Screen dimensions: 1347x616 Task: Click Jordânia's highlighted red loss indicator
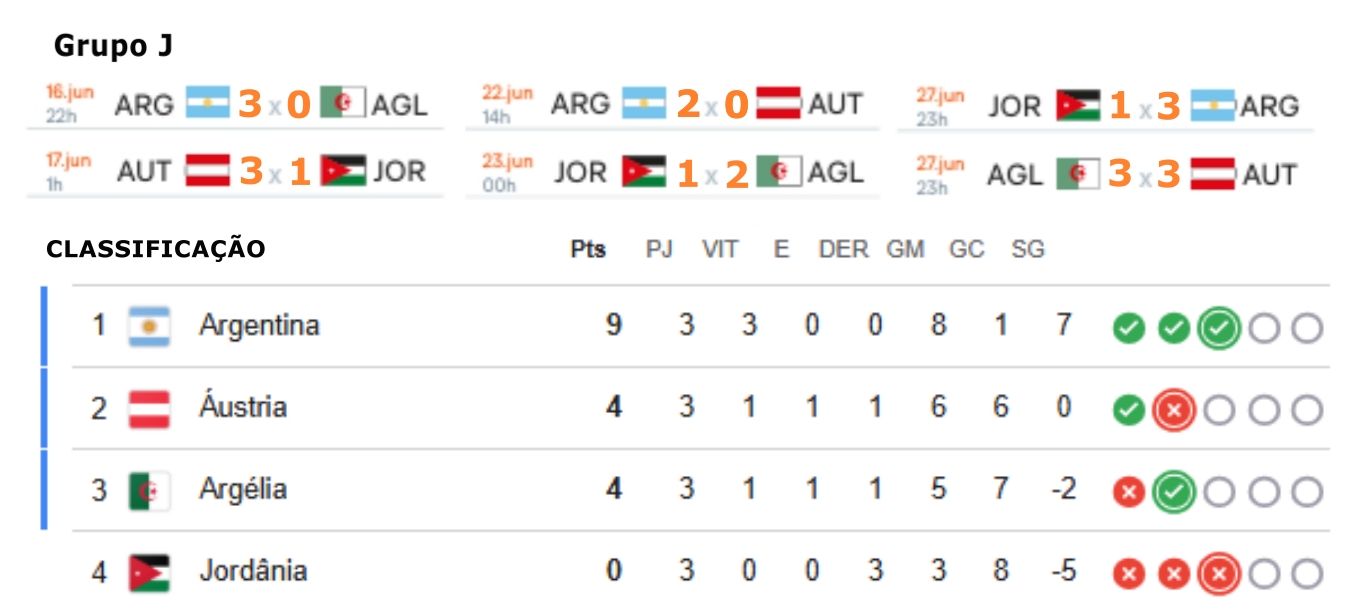click(x=1219, y=574)
